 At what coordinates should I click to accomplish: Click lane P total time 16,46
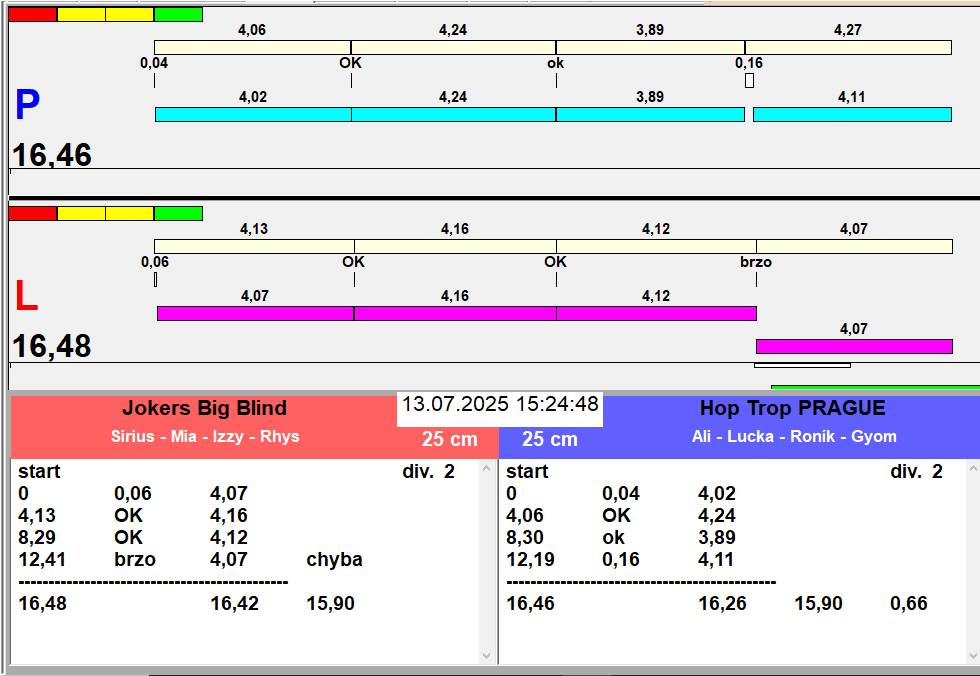tap(52, 155)
